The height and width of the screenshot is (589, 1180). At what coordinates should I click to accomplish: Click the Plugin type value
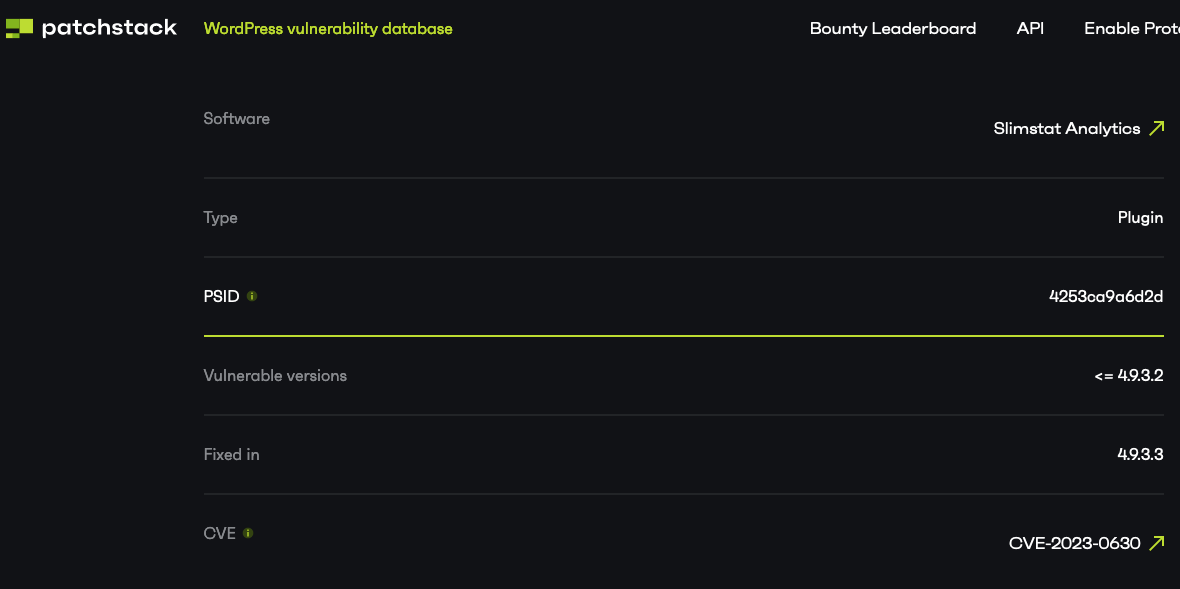tap(1141, 218)
